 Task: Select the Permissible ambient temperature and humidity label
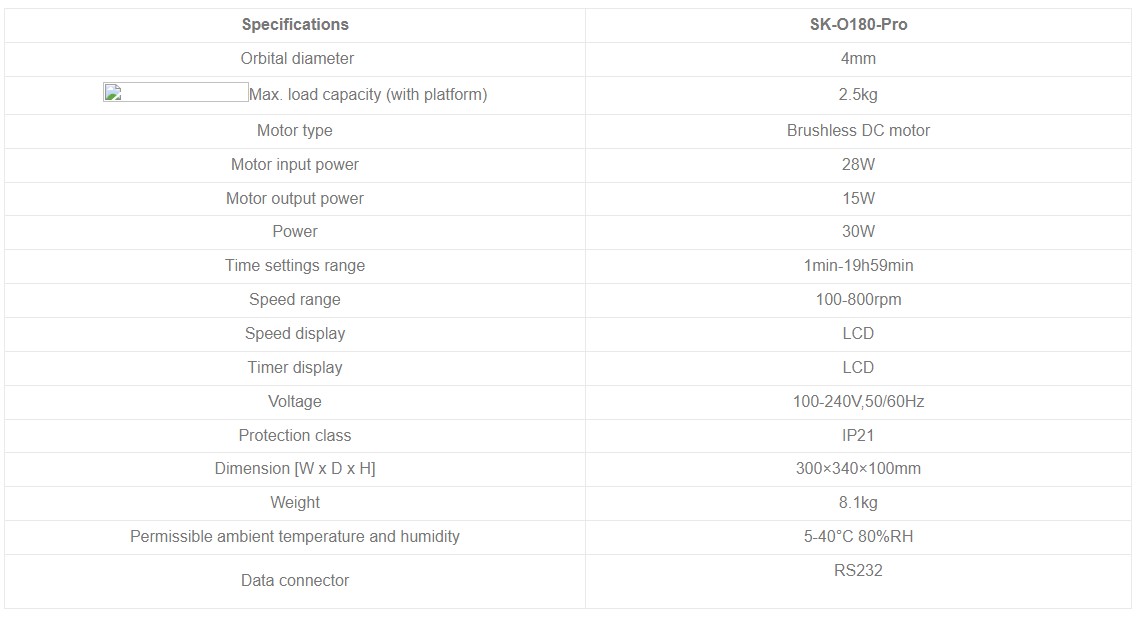pos(295,537)
